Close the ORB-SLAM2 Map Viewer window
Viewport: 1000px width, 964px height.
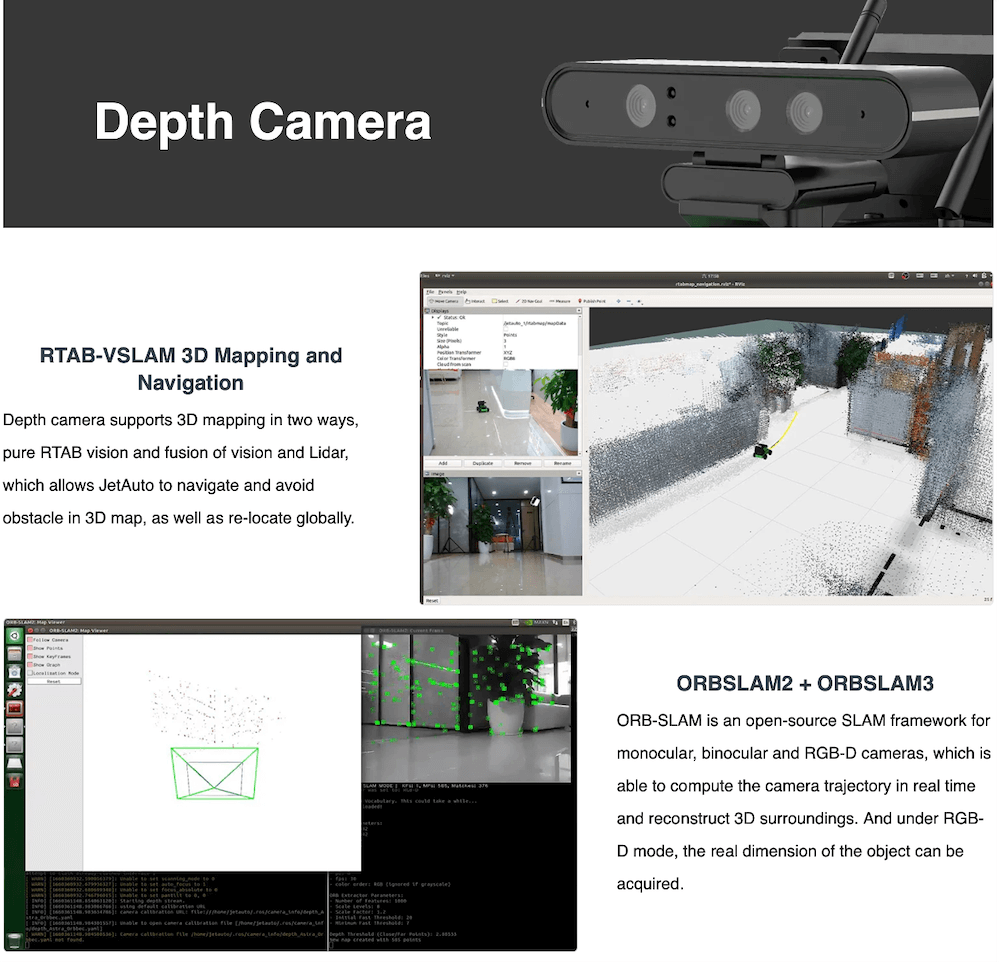click(x=30, y=631)
